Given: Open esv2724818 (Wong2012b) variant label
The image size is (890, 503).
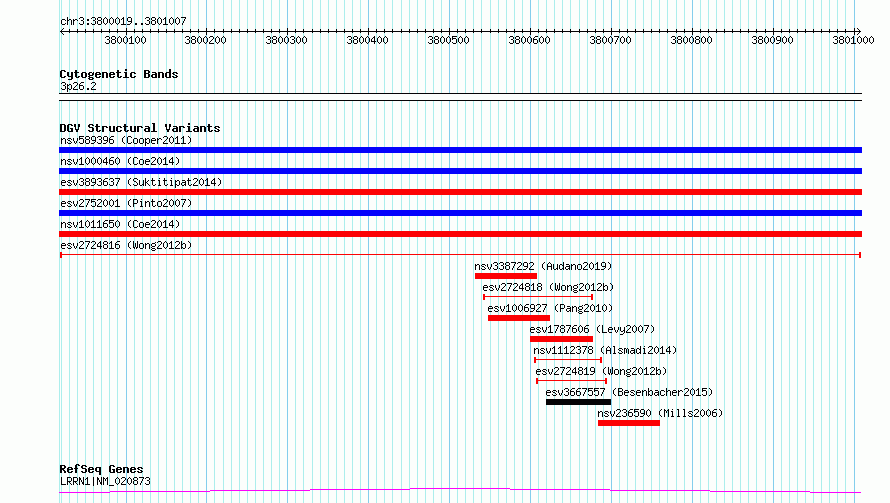Looking at the screenshot, I should [x=548, y=287].
